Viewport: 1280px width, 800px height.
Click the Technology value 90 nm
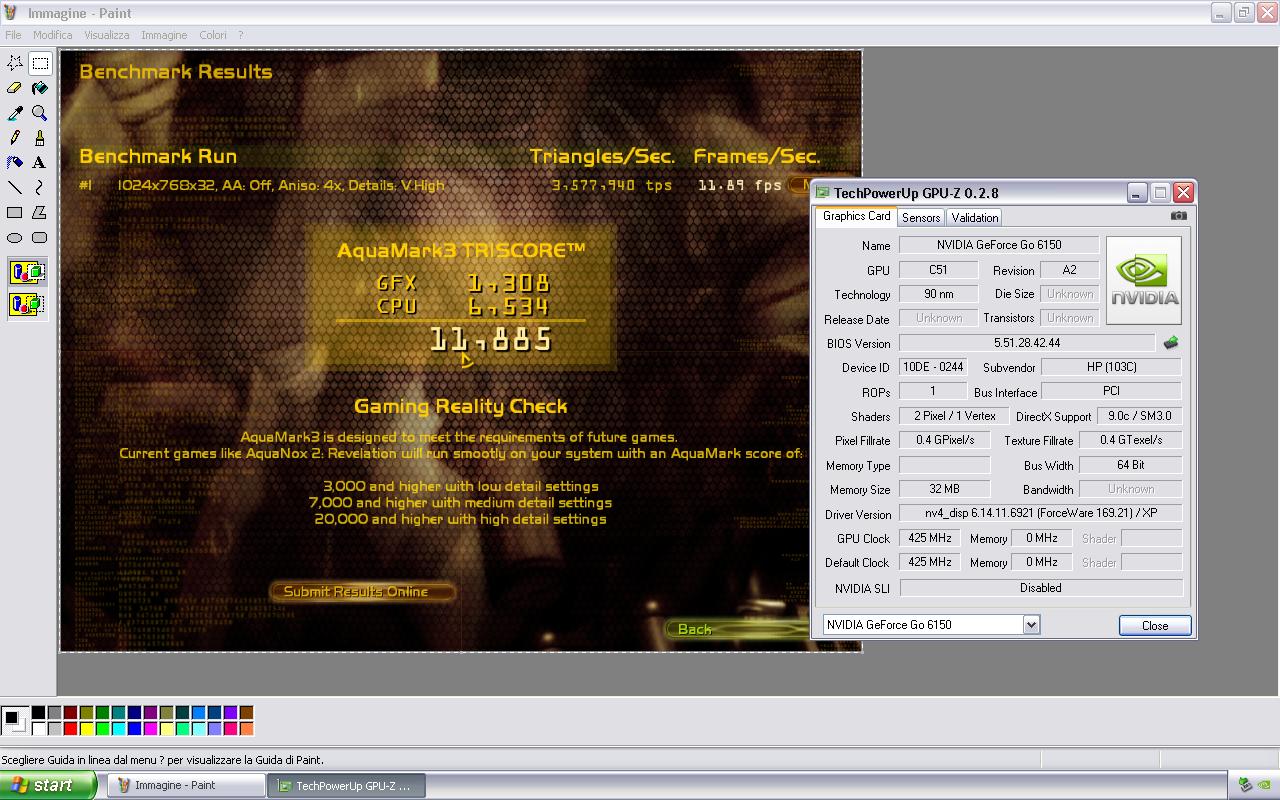pos(938,294)
